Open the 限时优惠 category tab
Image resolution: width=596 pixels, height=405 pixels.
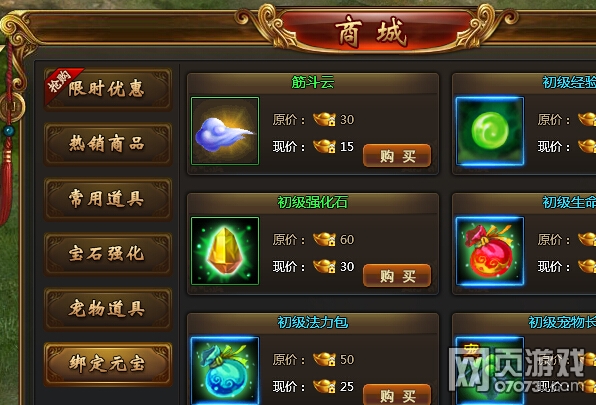[108, 89]
